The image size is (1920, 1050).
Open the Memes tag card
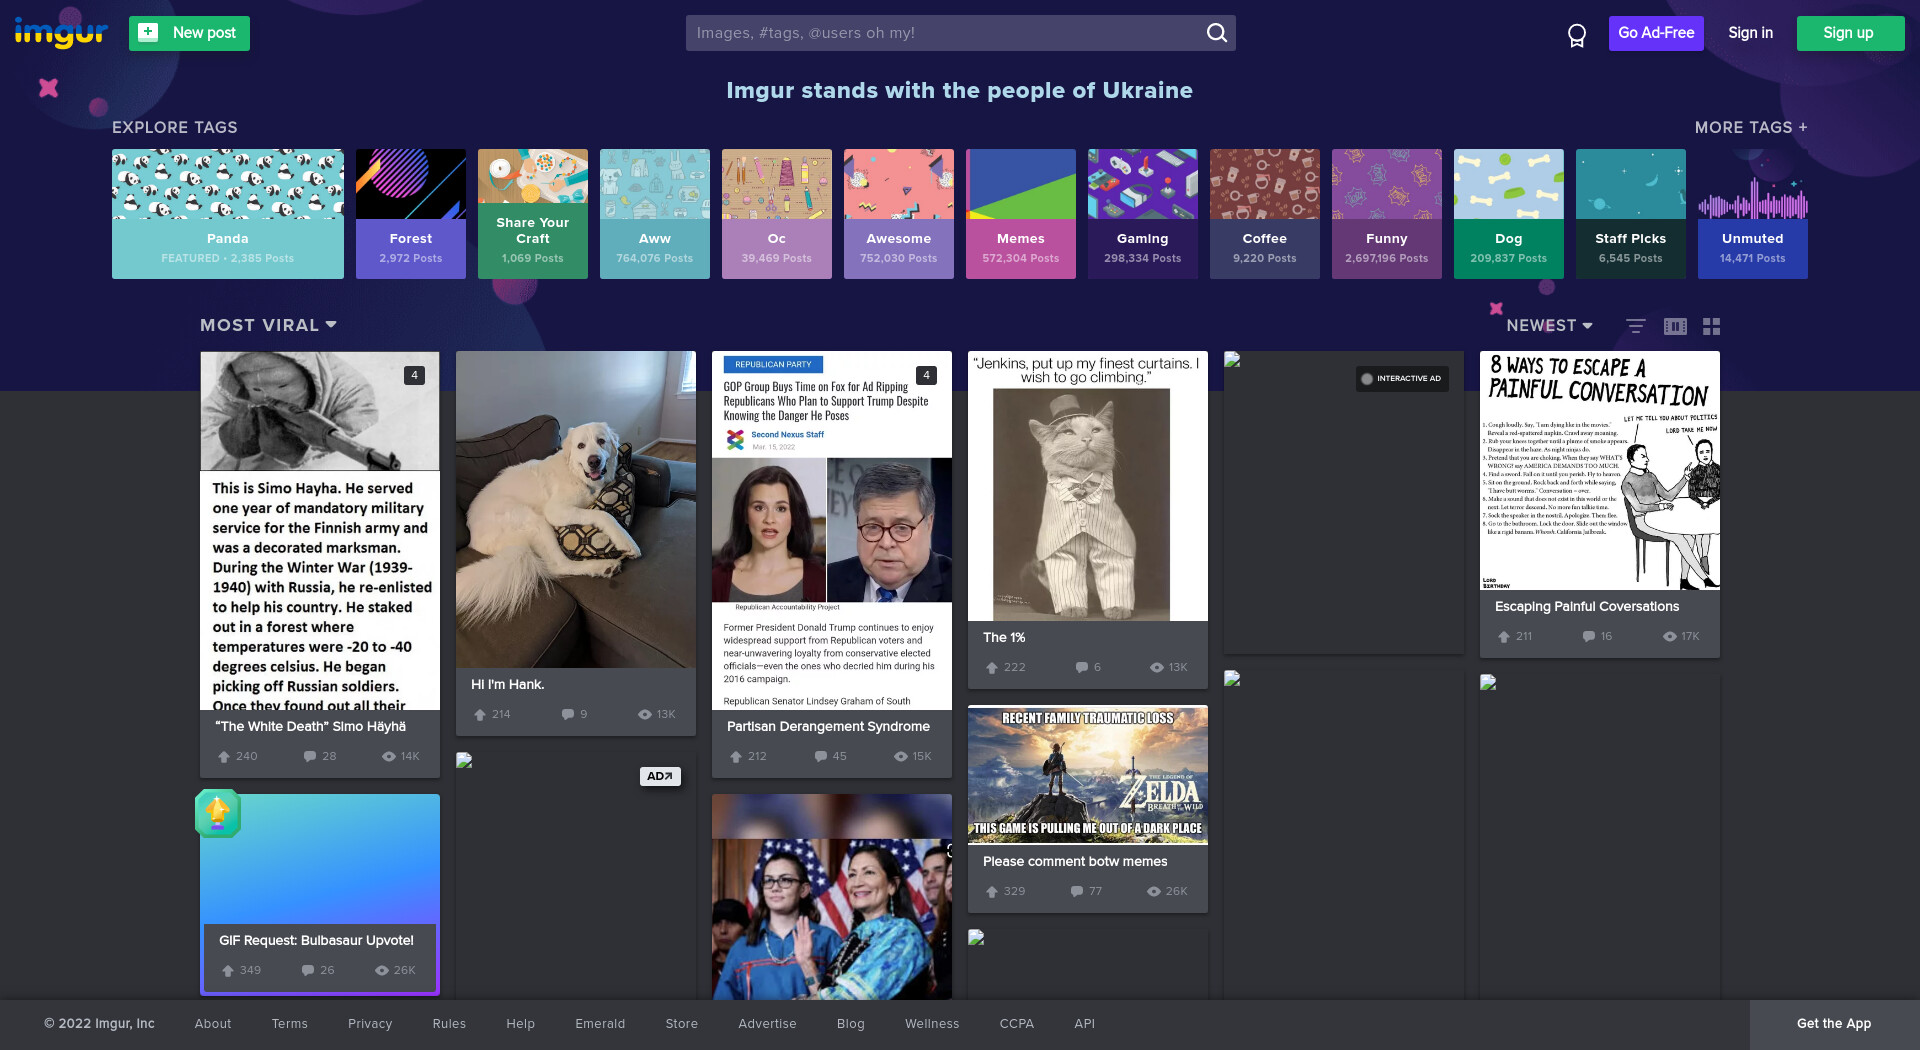coord(1021,214)
